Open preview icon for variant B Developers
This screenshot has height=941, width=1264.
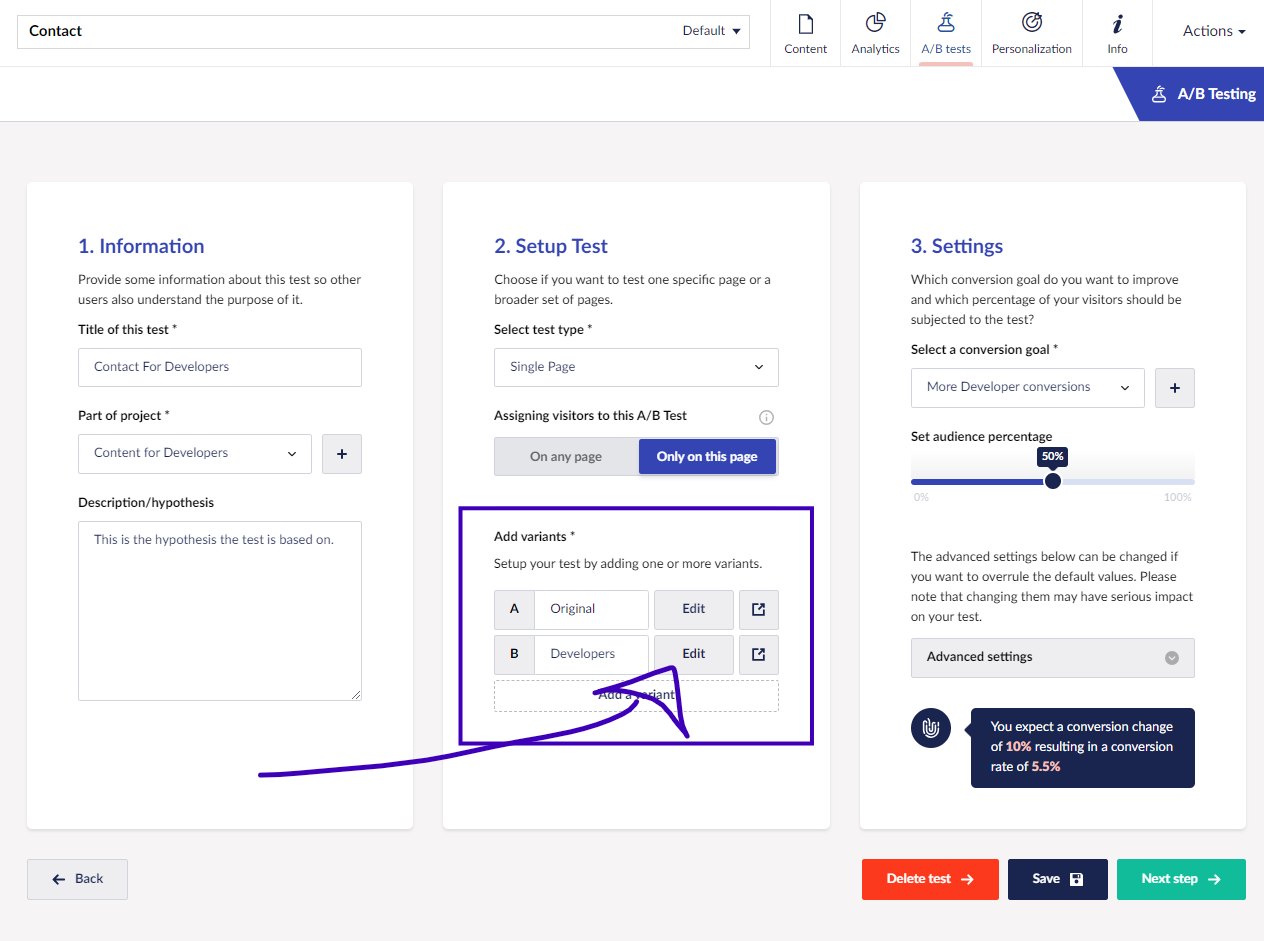click(758, 654)
